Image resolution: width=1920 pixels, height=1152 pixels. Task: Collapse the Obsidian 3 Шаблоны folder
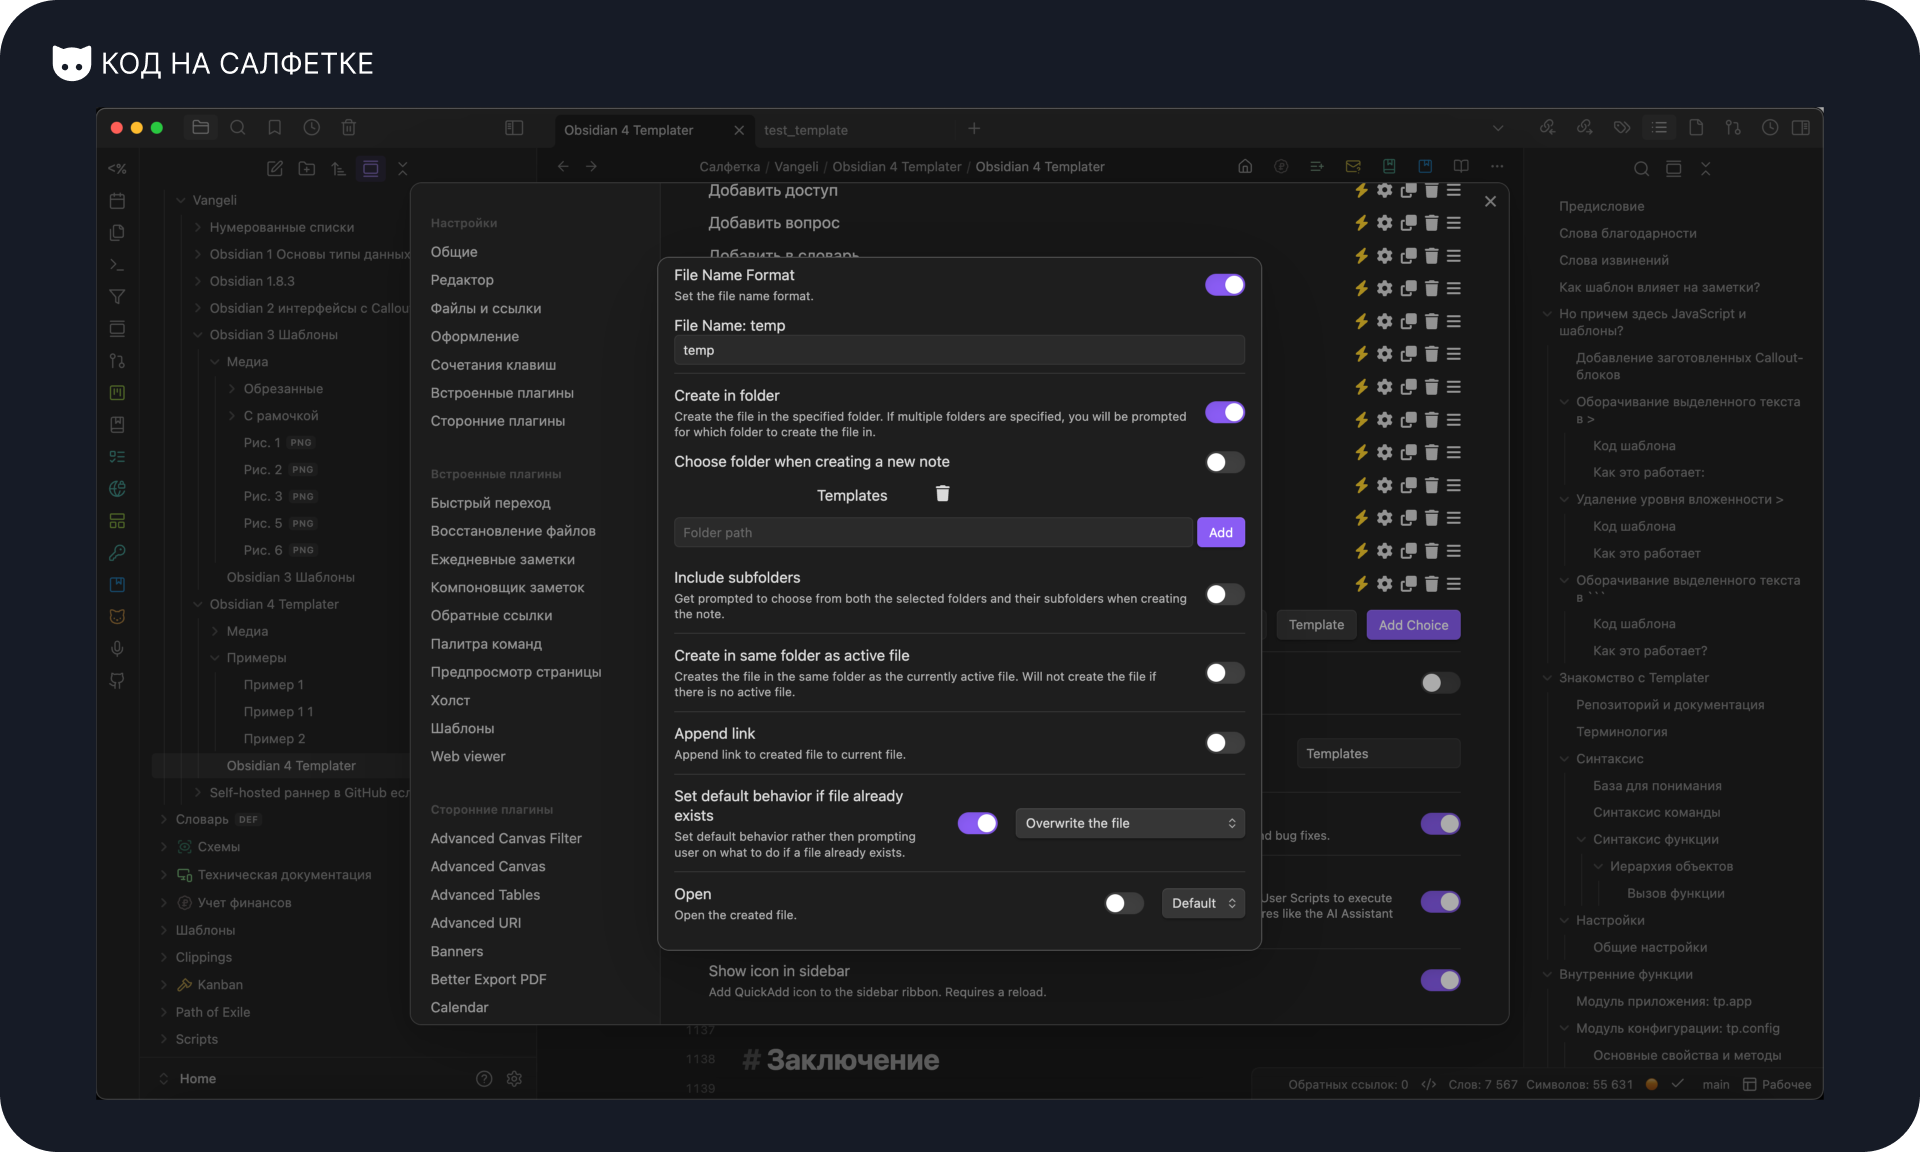pos(198,335)
